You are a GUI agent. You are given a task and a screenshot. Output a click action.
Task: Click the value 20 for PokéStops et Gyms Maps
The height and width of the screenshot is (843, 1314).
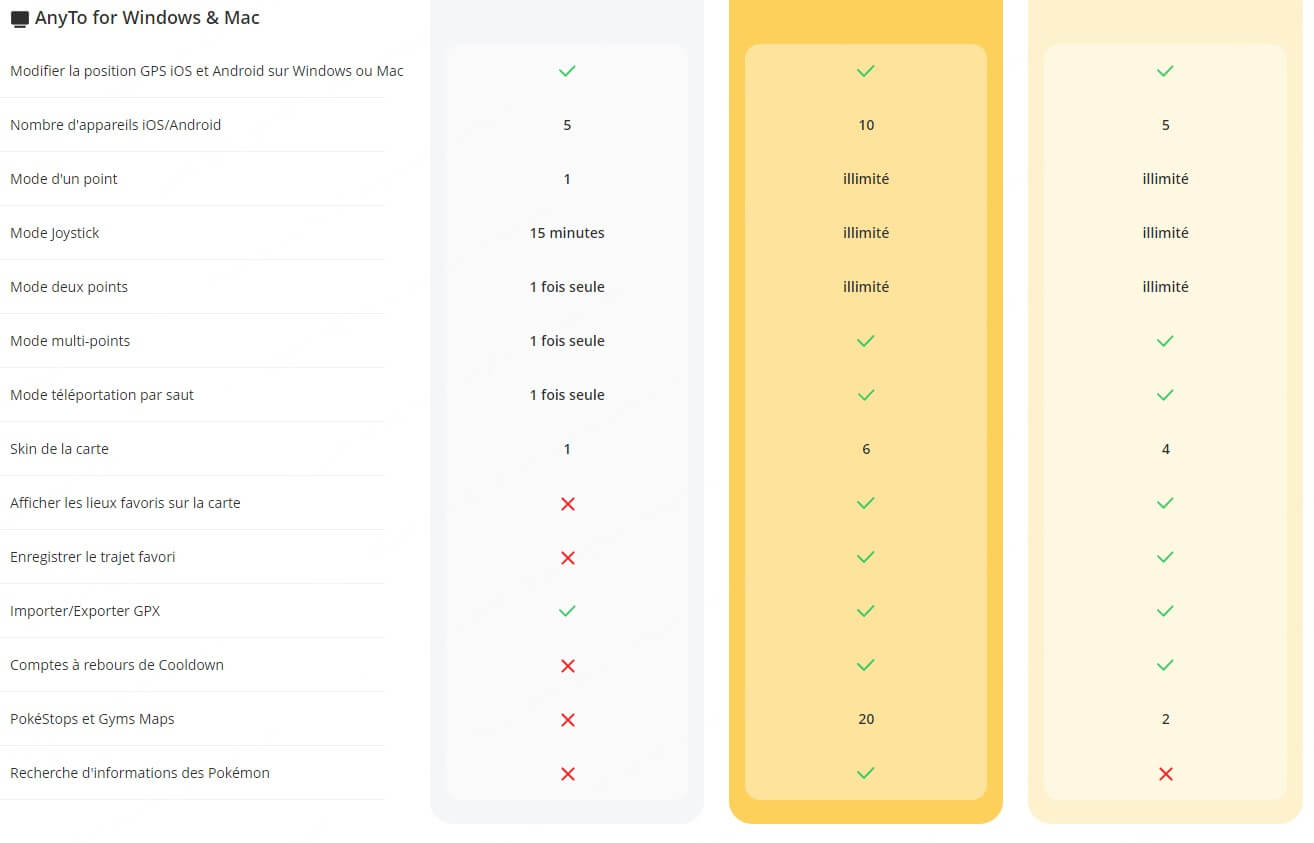point(866,719)
